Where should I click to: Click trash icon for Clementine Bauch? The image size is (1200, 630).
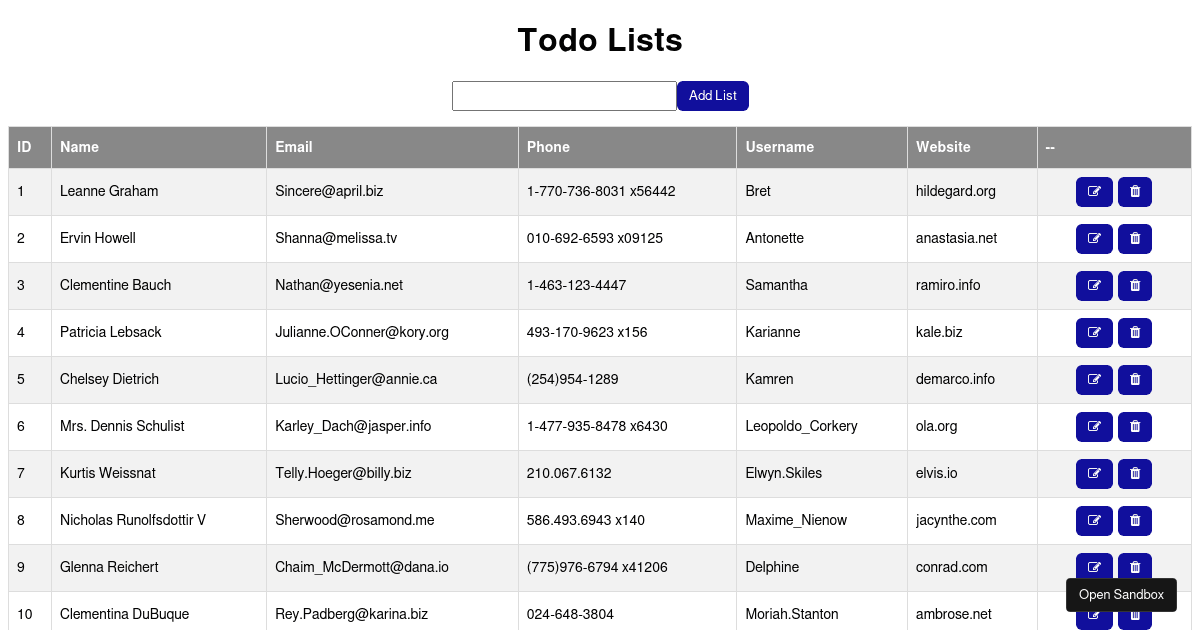(1135, 286)
